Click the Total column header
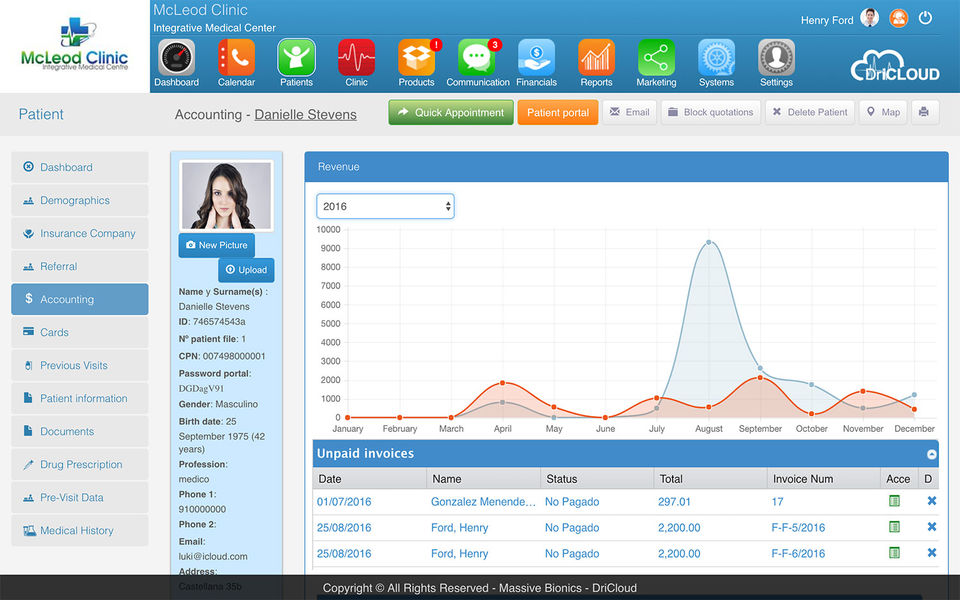 click(x=710, y=479)
